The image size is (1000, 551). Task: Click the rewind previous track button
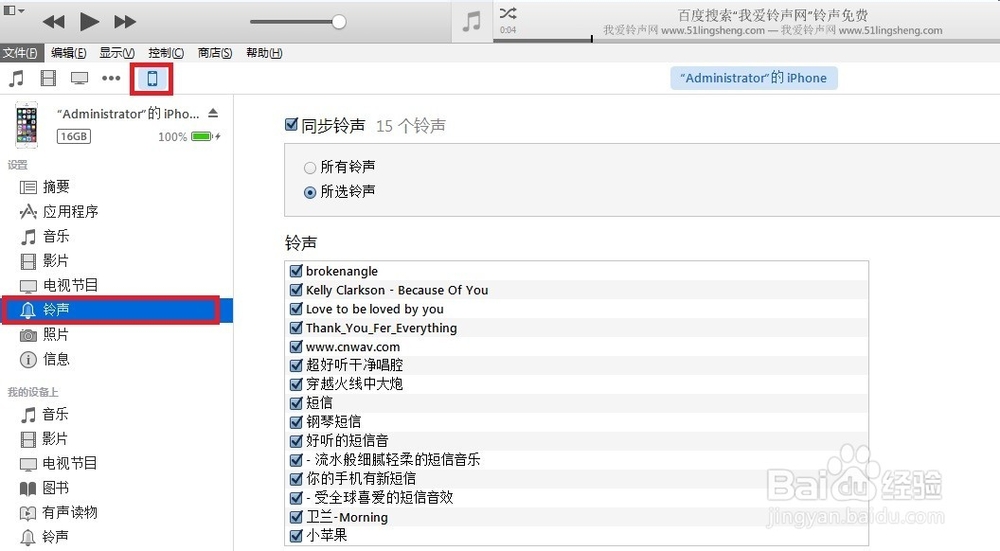(x=54, y=22)
